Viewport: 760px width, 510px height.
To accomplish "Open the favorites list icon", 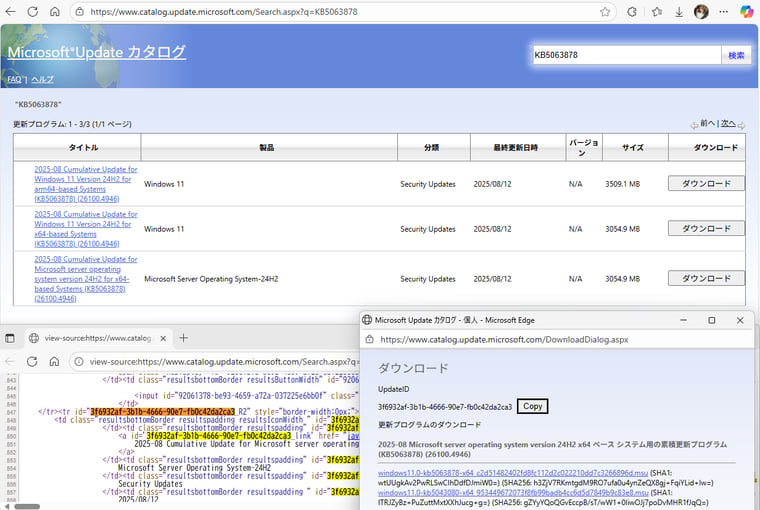I will click(x=657, y=12).
